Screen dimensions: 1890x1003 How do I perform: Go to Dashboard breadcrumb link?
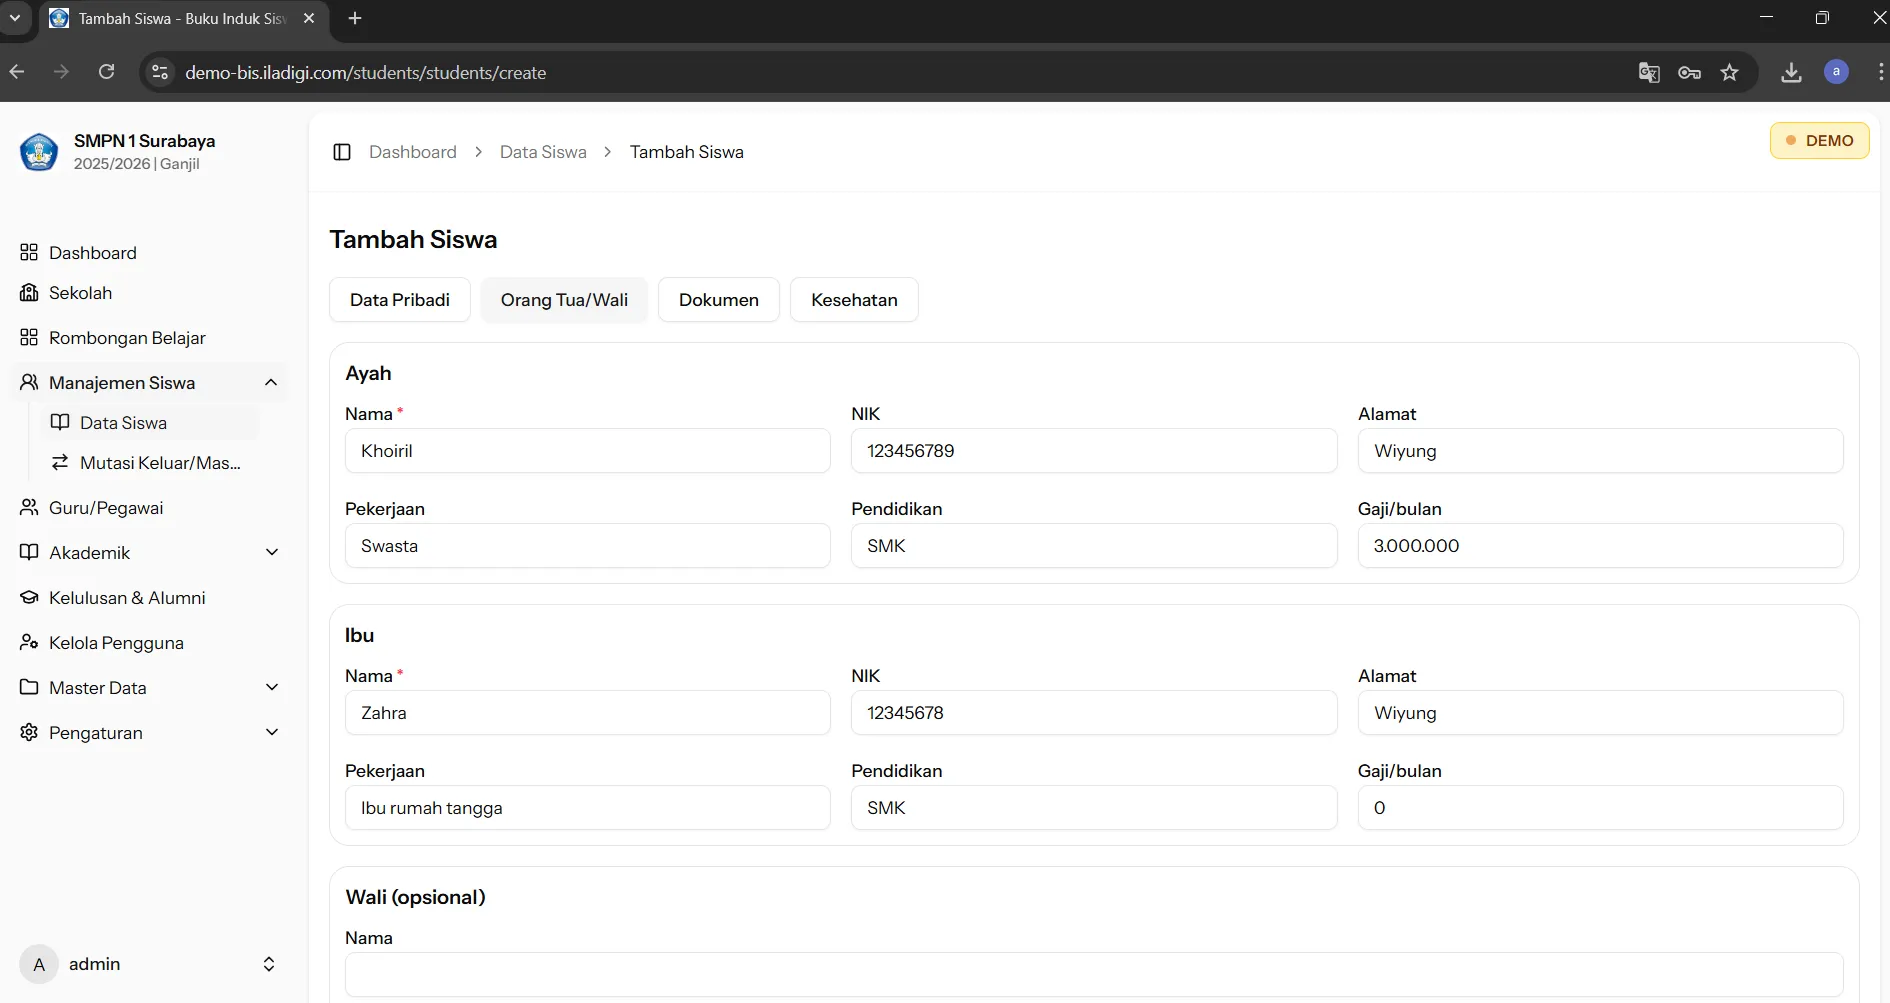pyautogui.click(x=413, y=152)
